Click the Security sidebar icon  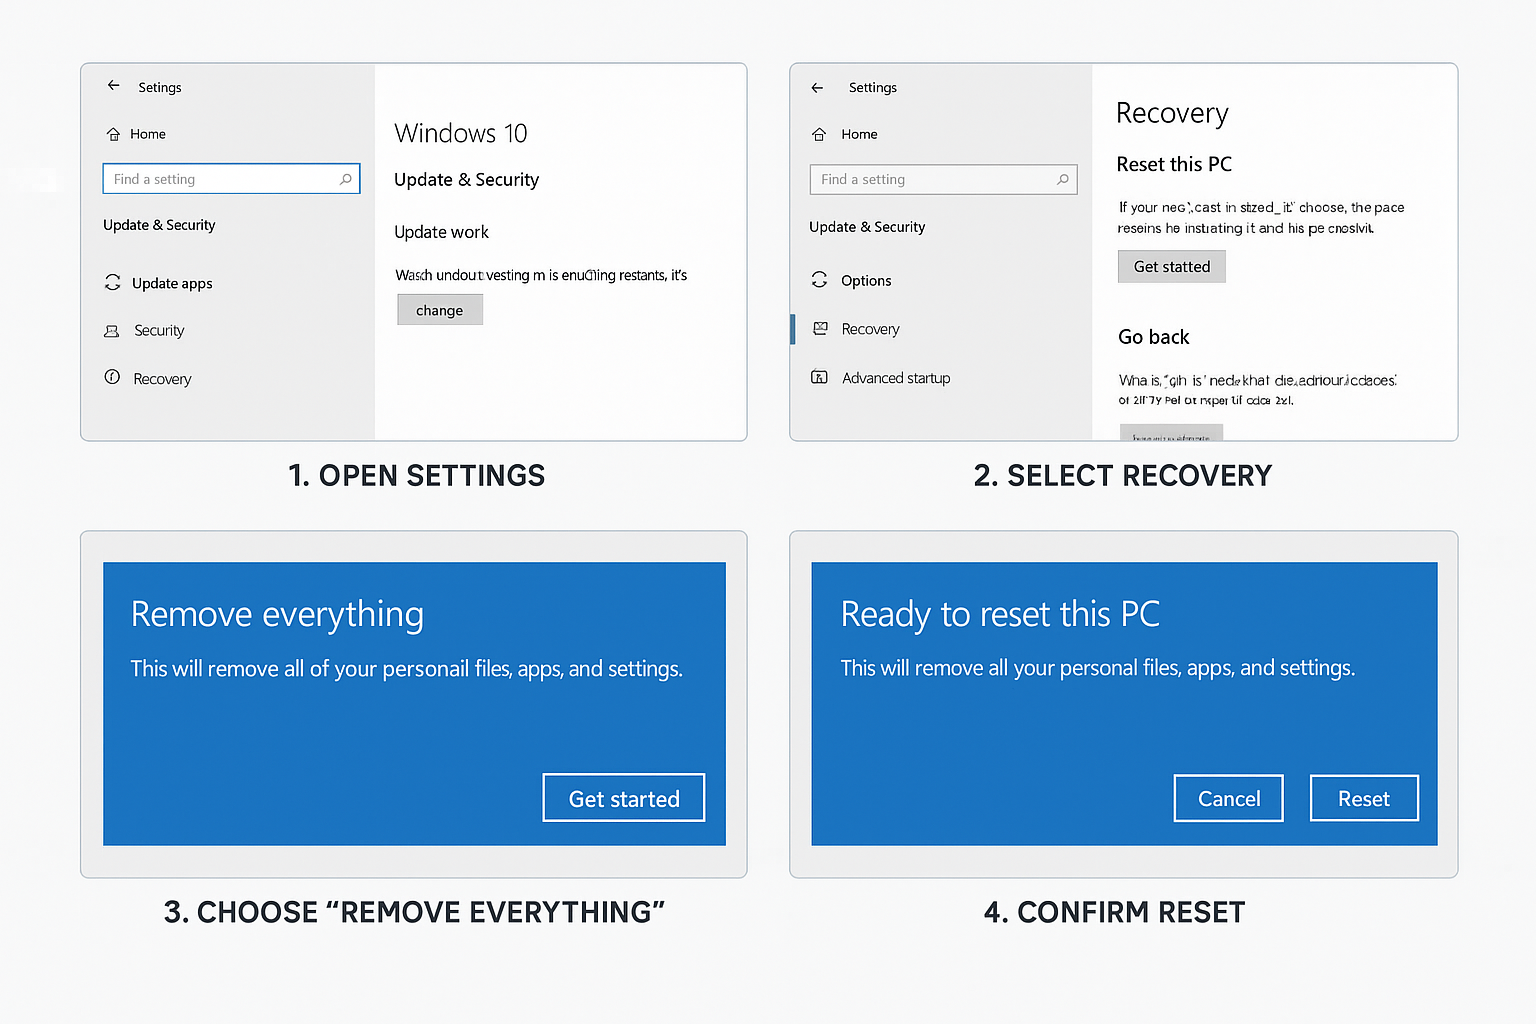click(112, 331)
